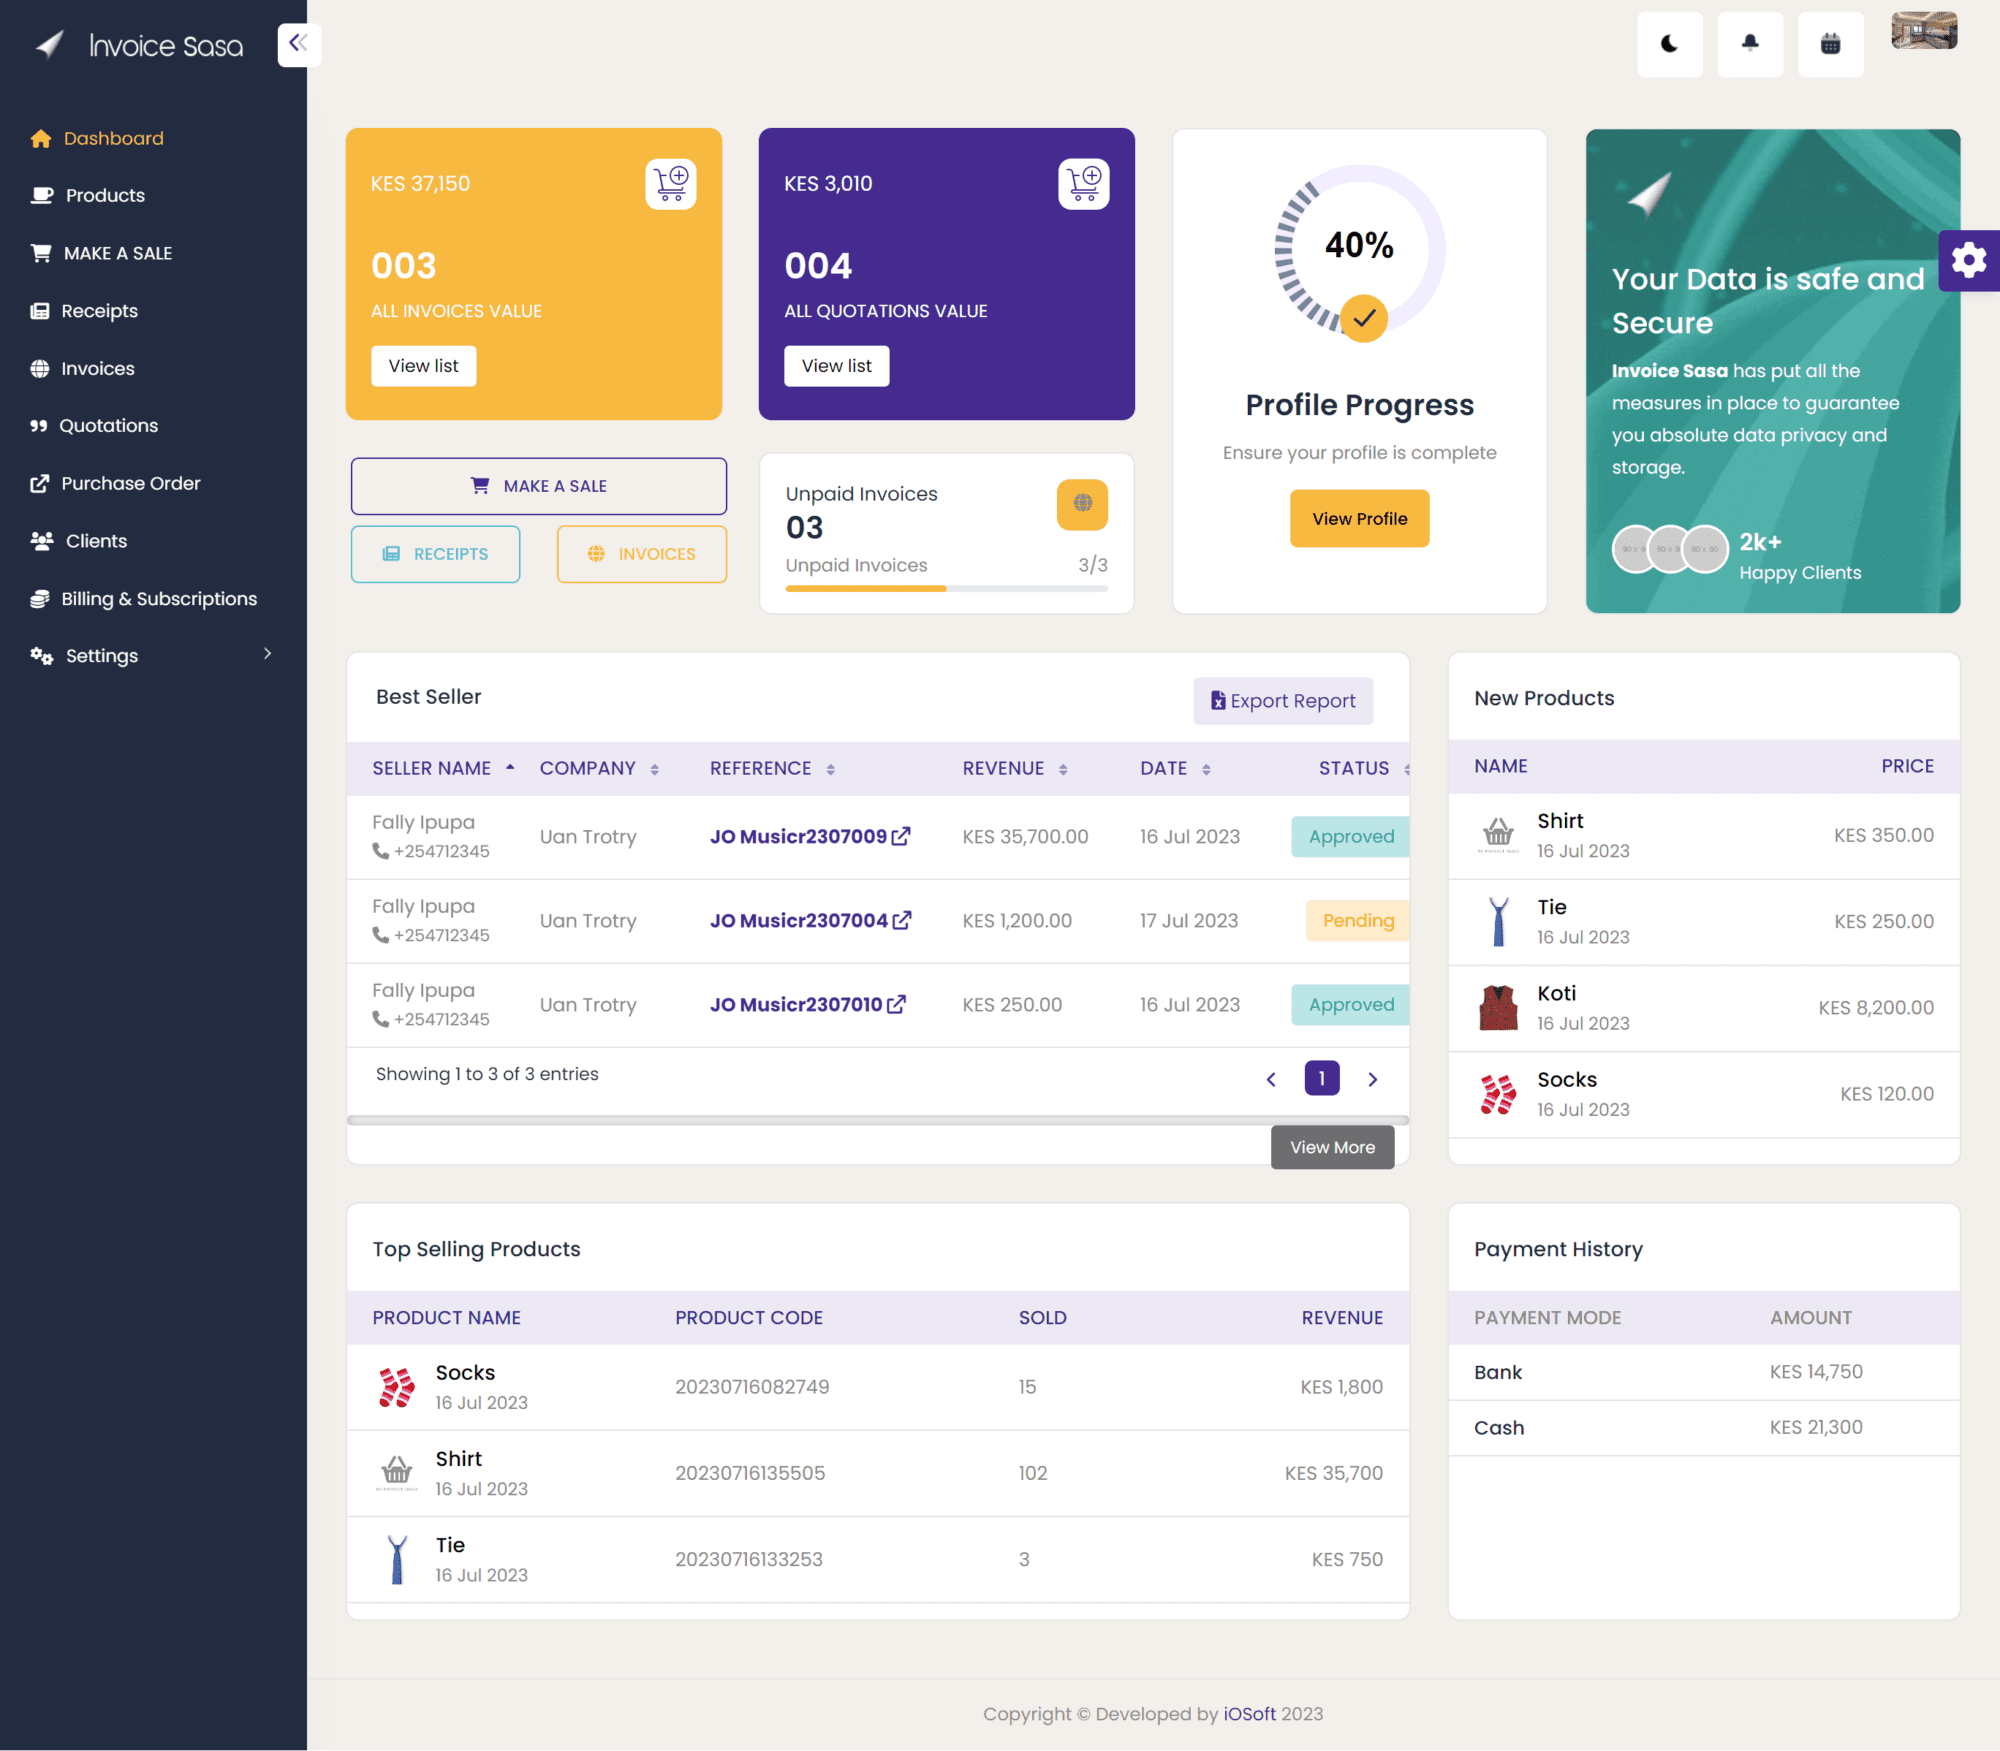Collapse the sidebar with the double-chevron button

pos(298,43)
